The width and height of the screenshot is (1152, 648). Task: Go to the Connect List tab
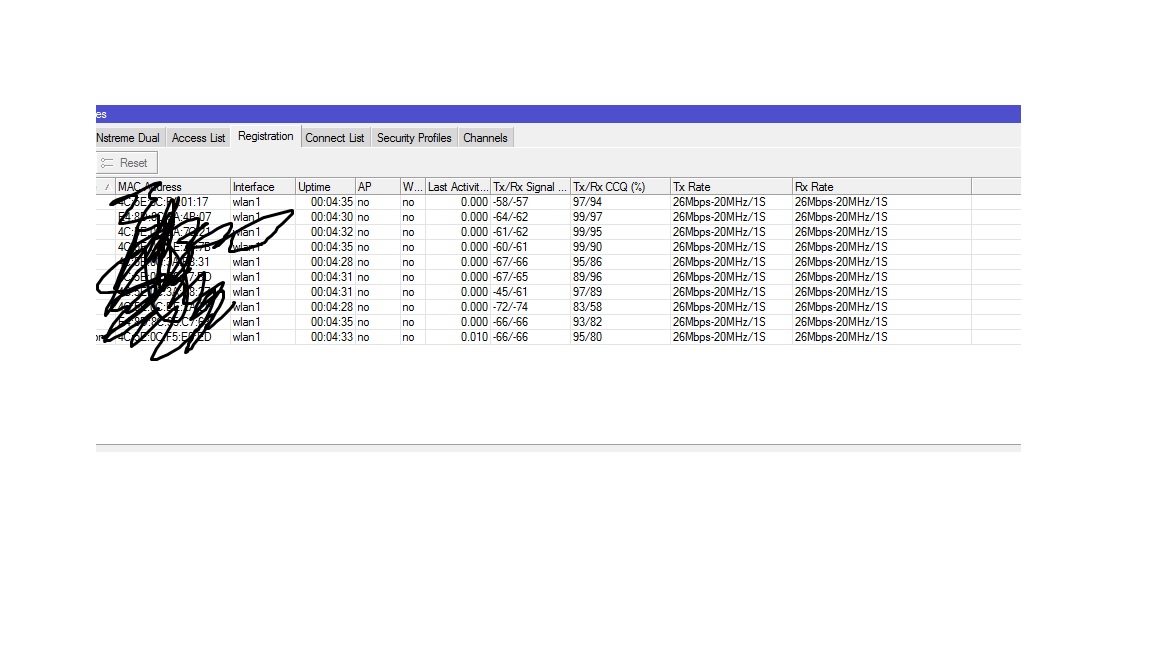tap(334, 138)
